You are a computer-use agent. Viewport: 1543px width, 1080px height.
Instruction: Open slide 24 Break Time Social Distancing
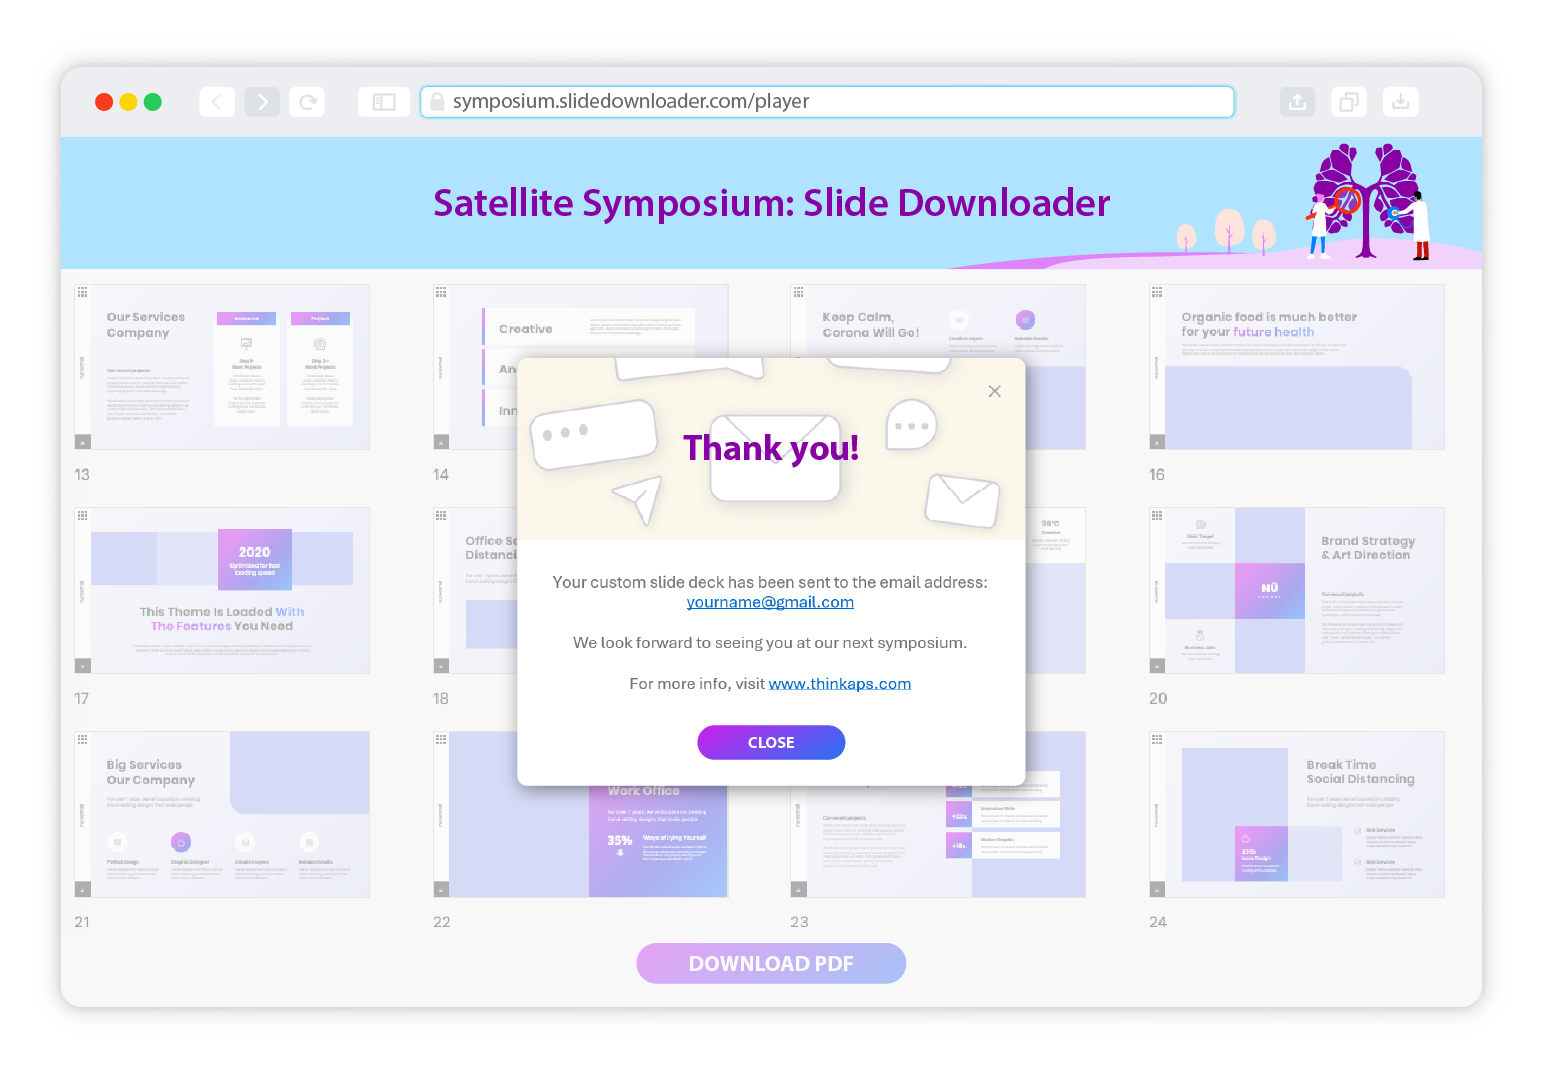point(1296,814)
